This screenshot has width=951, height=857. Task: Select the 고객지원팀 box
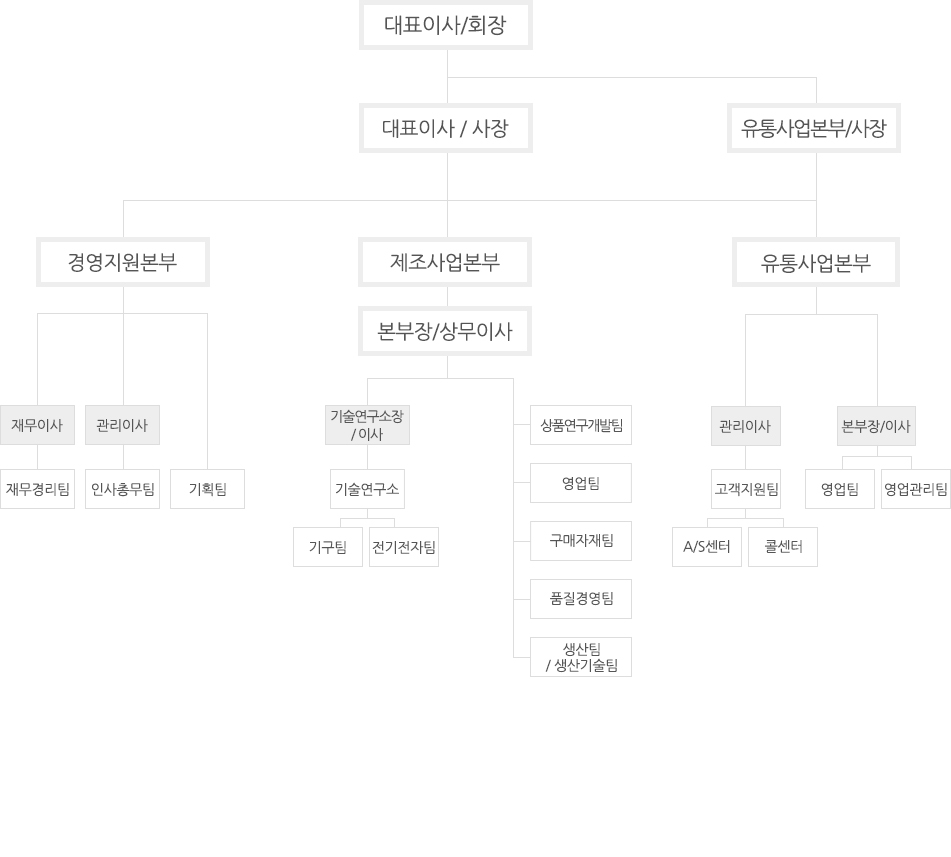[x=746, y=489]
